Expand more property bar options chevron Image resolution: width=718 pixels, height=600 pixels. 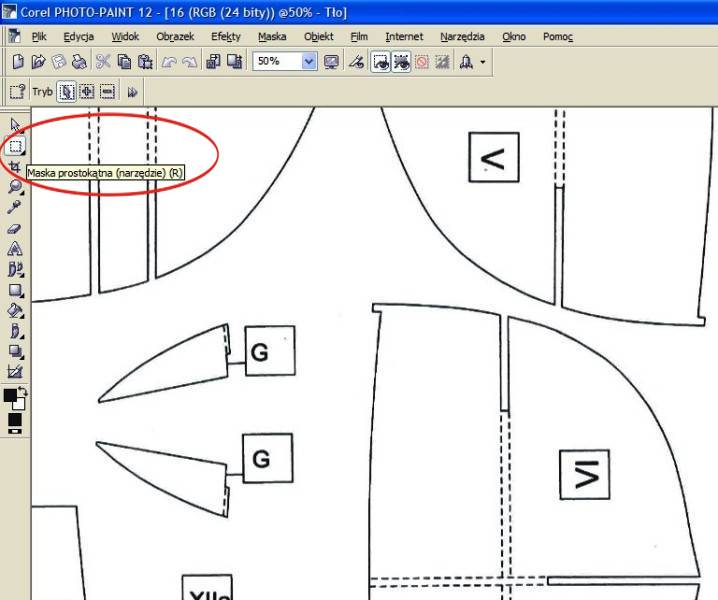[x=132, y=92]
